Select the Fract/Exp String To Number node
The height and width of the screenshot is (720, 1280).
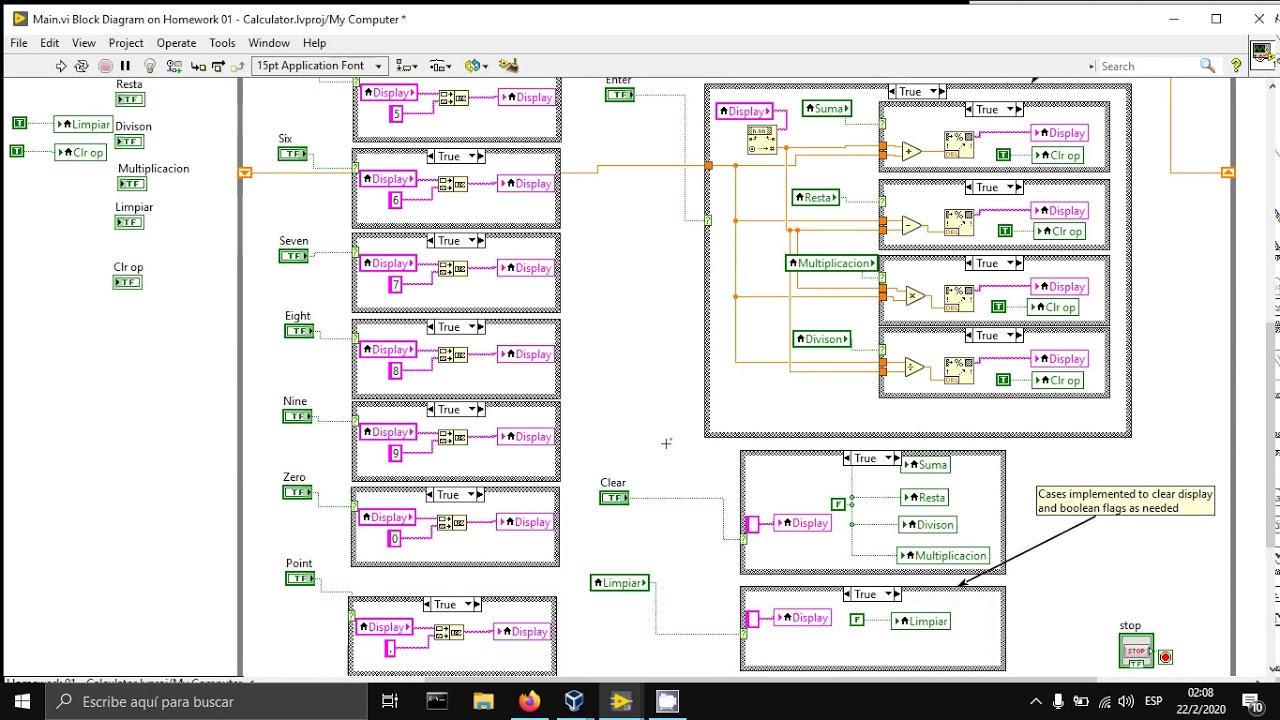click(x=762, y=139)
